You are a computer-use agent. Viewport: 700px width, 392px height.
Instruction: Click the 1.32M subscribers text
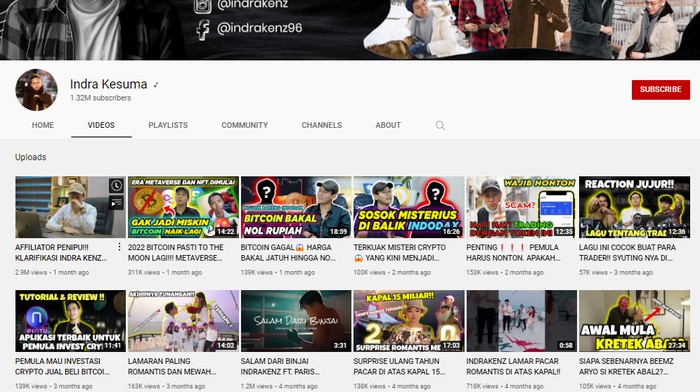[x=100, y=98]
